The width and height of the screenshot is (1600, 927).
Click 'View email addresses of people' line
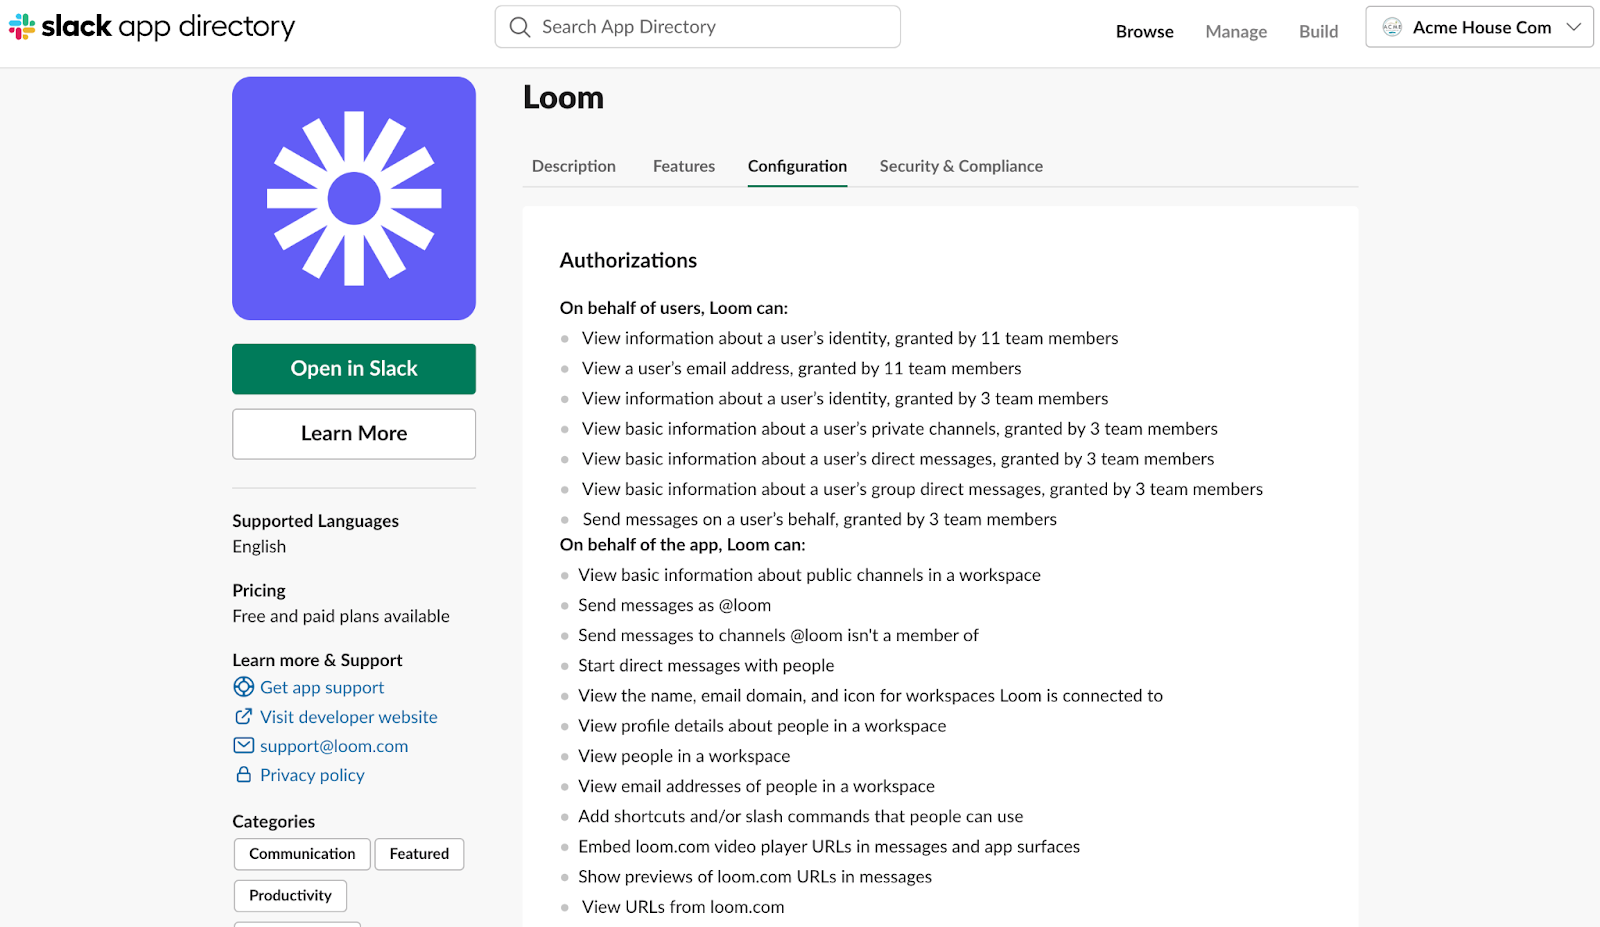pos(756,787)
